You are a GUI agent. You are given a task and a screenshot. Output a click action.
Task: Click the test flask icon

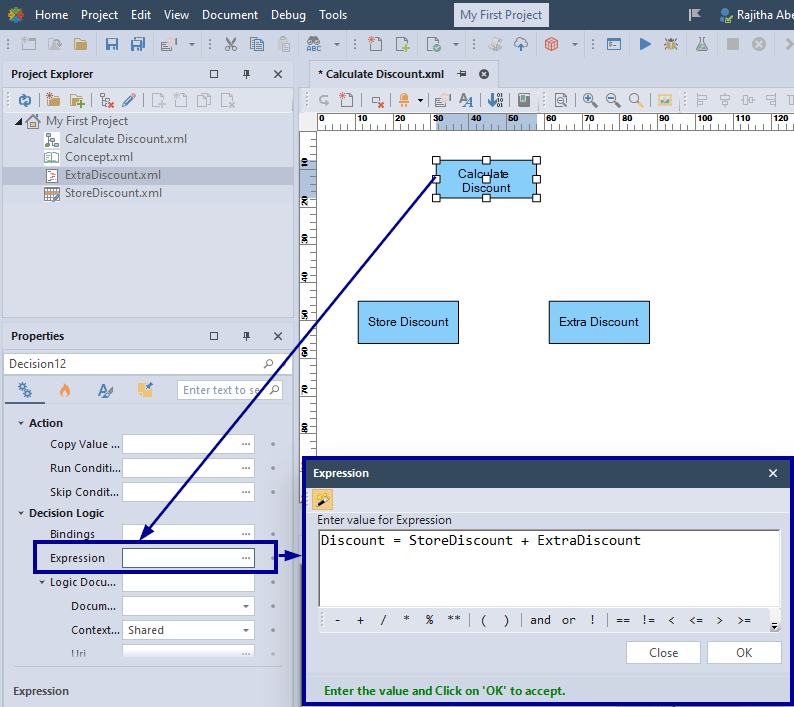(x=702, y=45)
